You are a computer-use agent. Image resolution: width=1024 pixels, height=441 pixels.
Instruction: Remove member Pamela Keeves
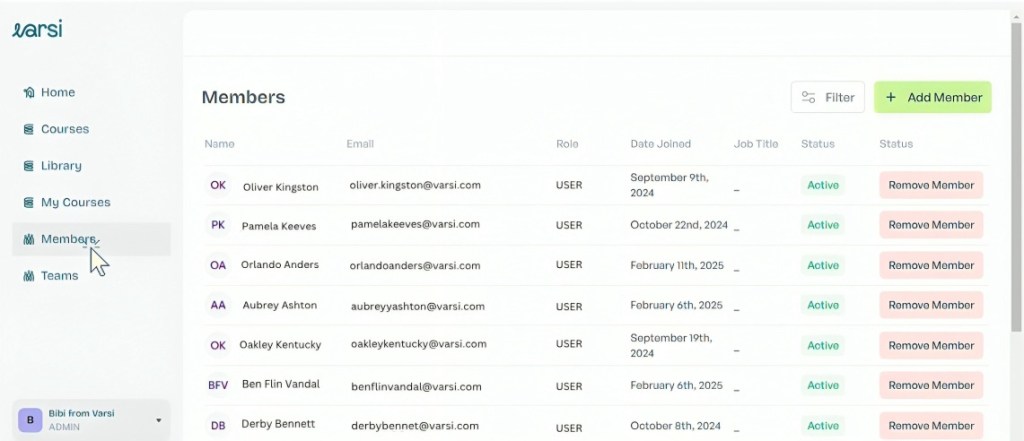click(931, 225)
